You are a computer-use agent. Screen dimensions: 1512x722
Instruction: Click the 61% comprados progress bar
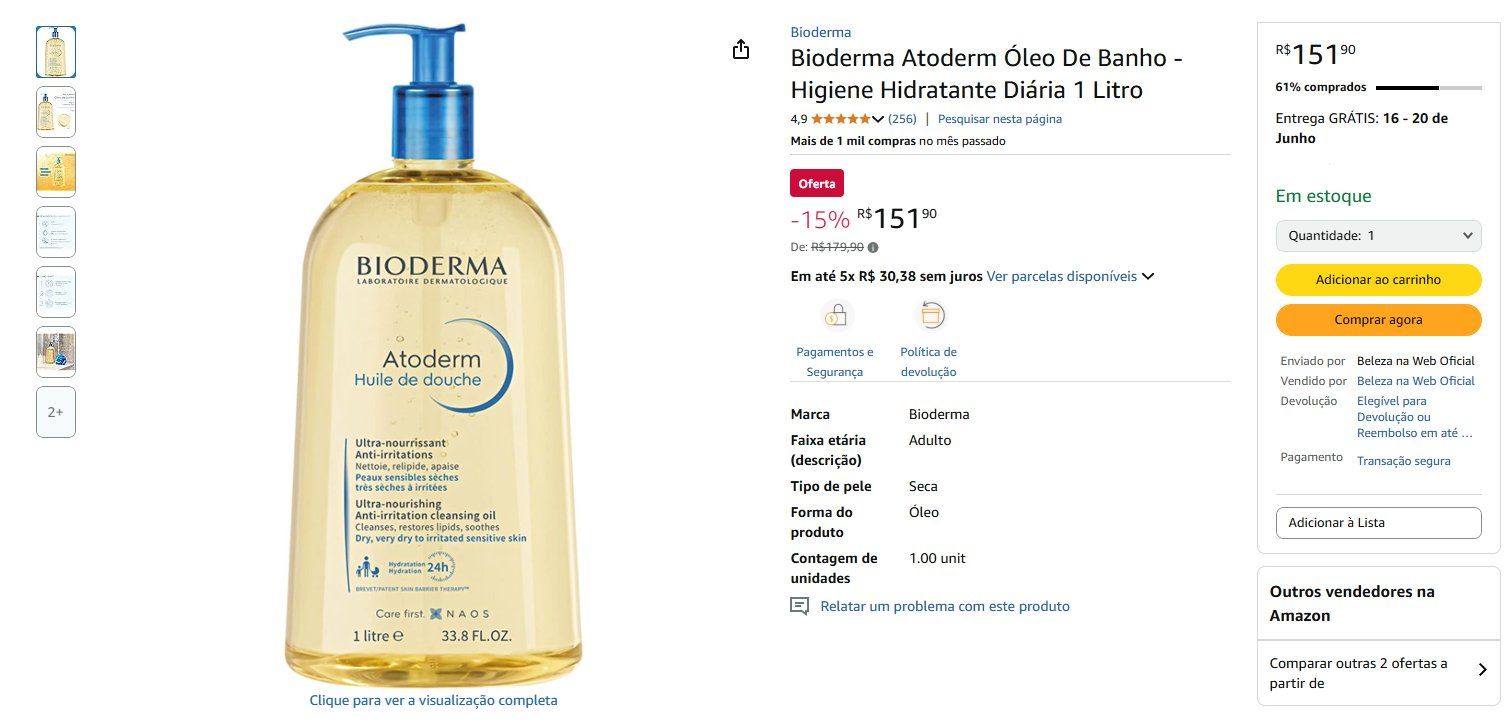pos(1429,88)
